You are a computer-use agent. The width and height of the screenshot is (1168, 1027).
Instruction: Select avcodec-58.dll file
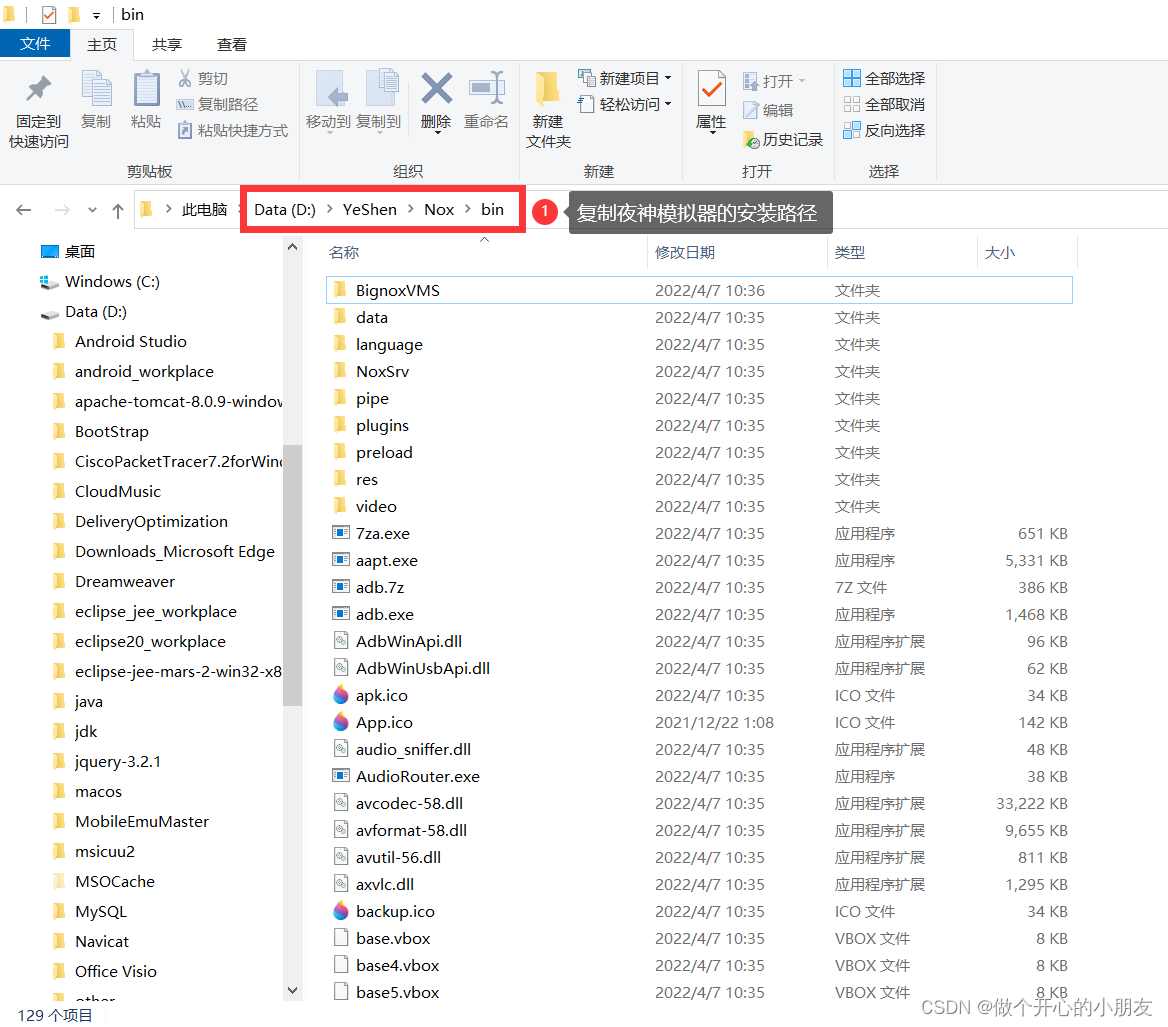[x=699, y=803]
